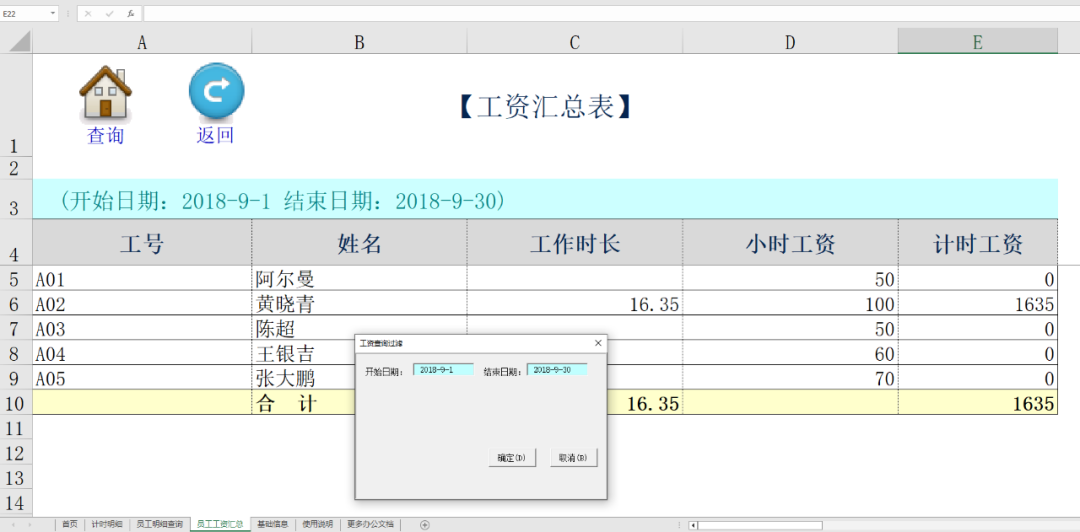Open the Name Box dropdown arrow

coord(52,14)
